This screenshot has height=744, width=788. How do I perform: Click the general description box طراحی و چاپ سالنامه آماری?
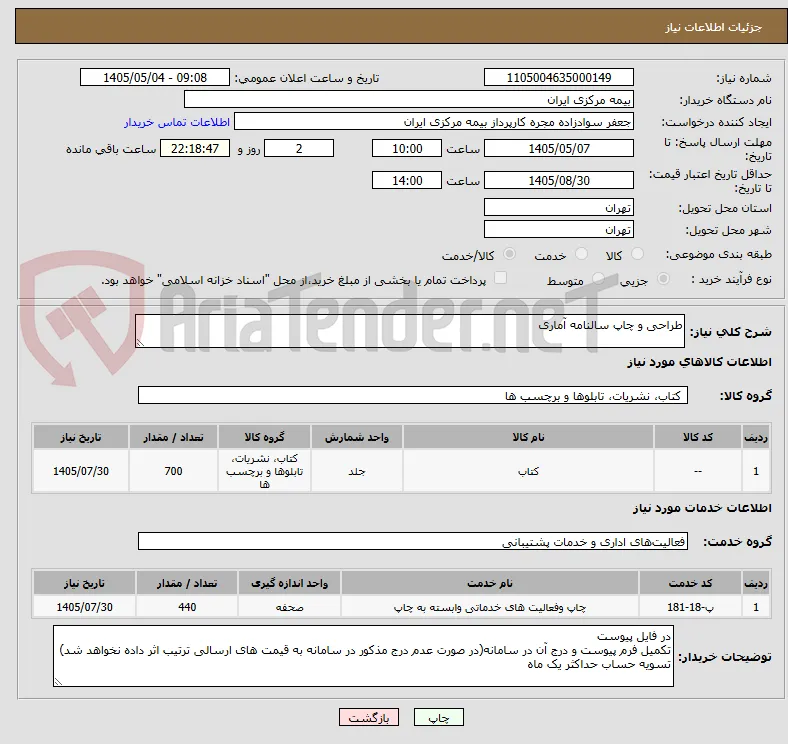coord(410,331)
